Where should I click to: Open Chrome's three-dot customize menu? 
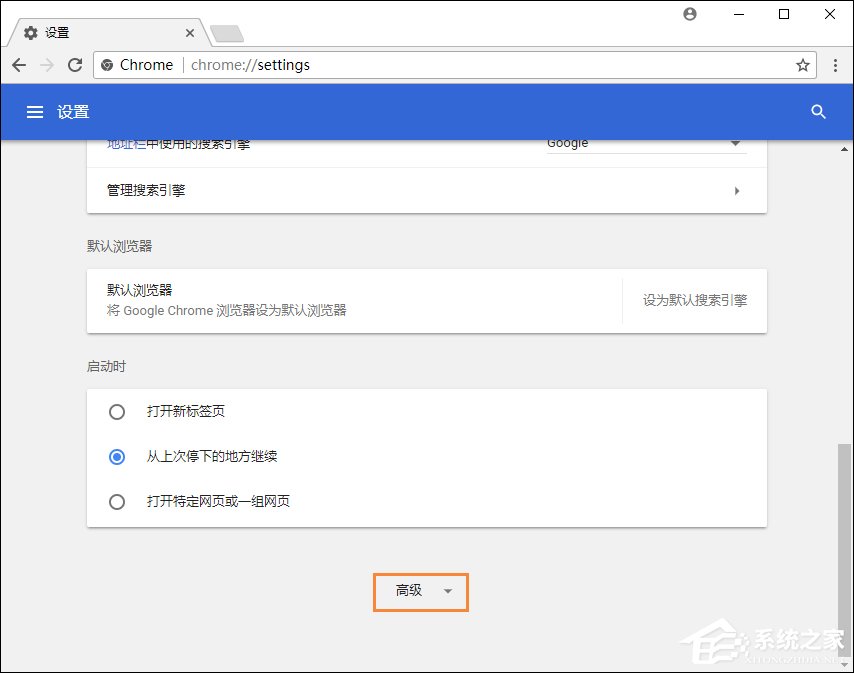tap(836, 65)
